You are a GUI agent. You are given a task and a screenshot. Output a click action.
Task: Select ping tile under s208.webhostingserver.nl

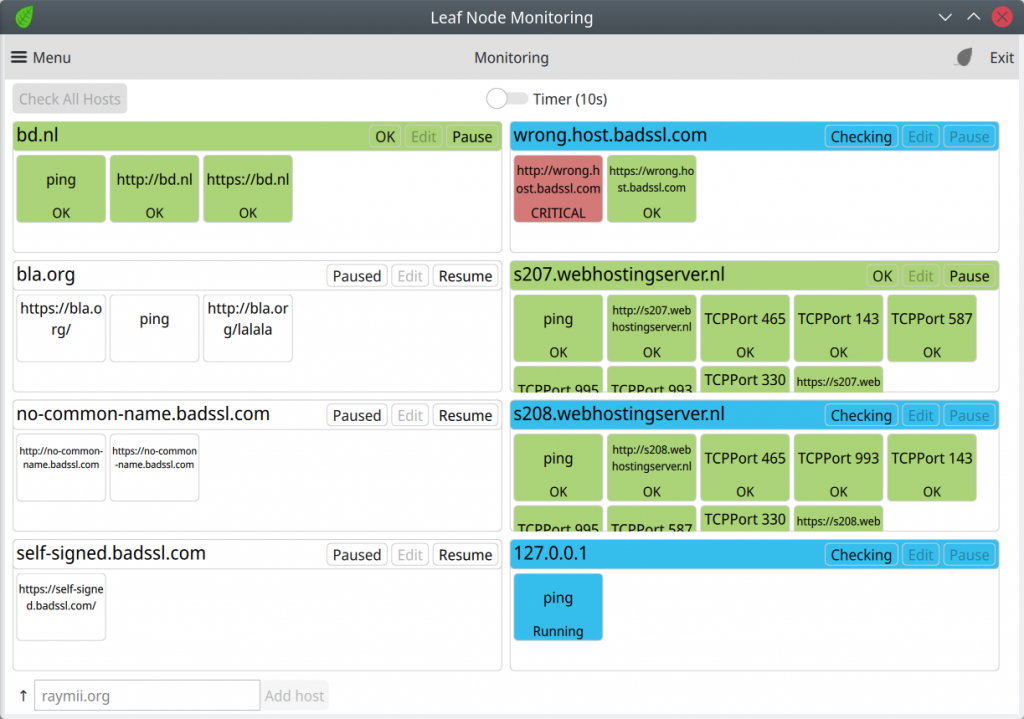(x=558, y=468)
